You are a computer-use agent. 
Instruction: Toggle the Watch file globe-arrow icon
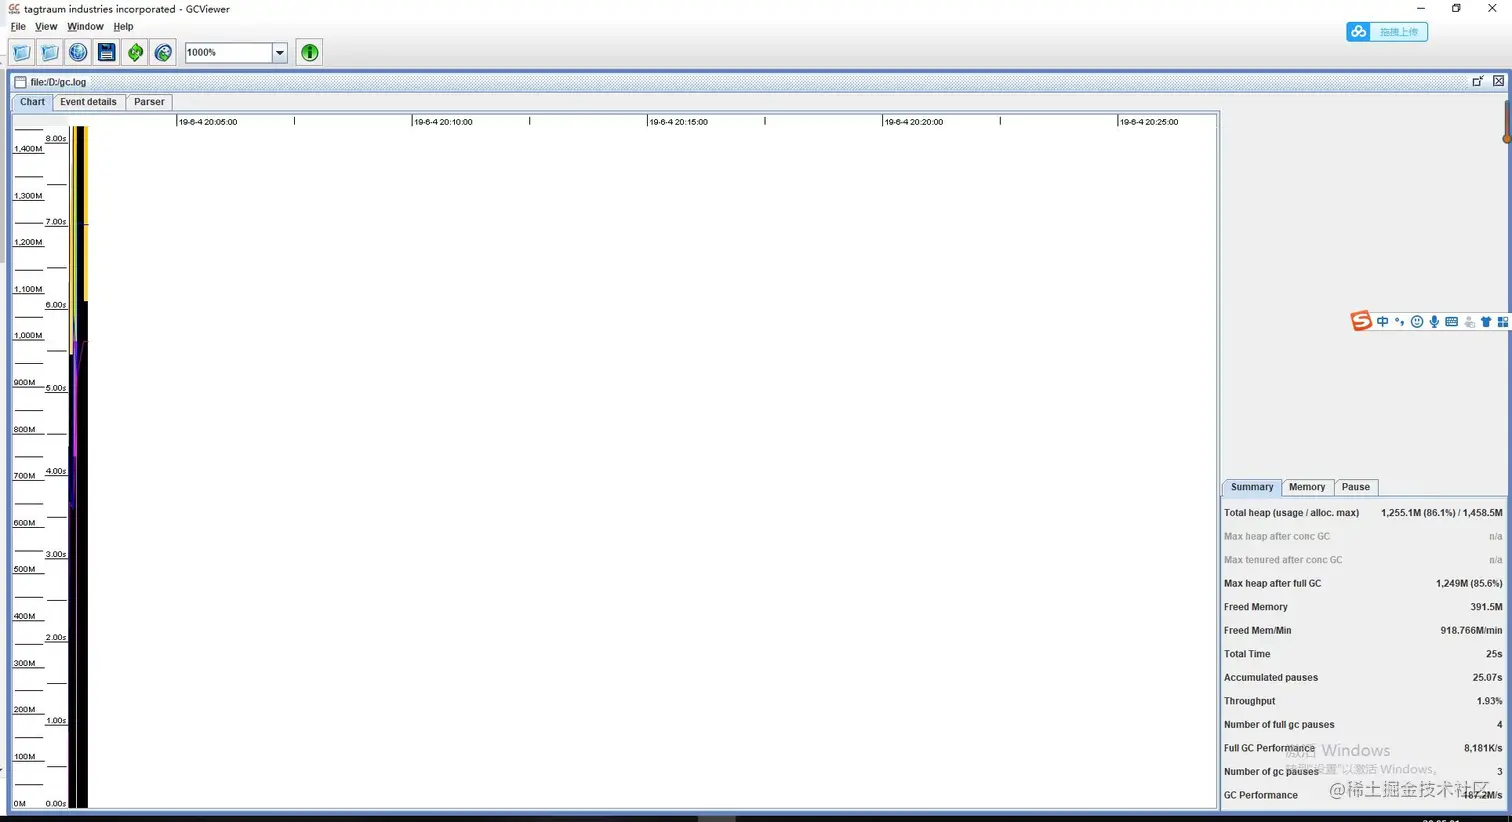[163, 52]
